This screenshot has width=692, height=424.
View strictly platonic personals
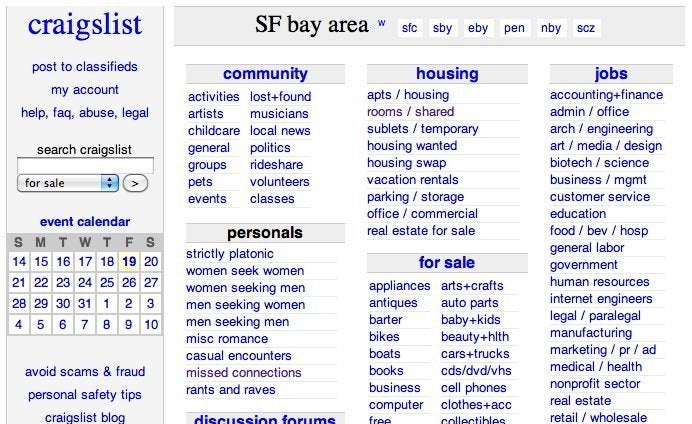(x=229, y=254)
